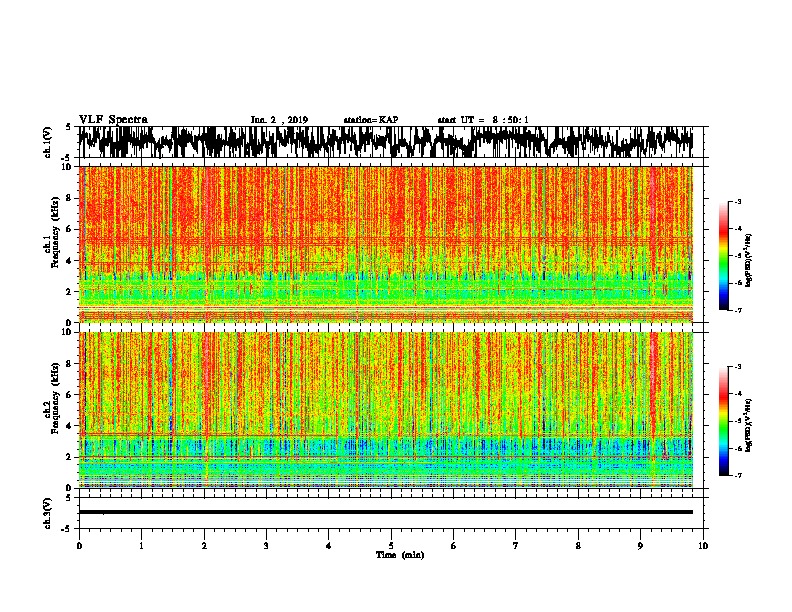Click the "-7" label on ch.1 colorbar
This screenshot has width=792, height=612.
(738, 310)
